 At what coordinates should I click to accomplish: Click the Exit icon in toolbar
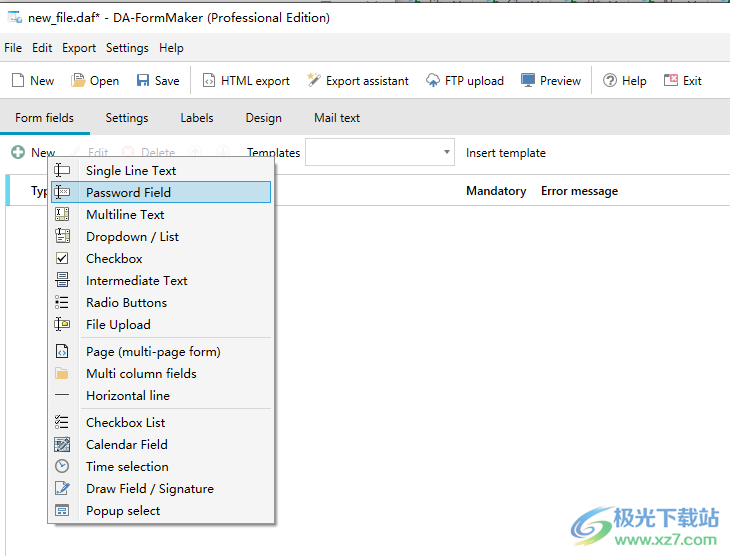(x=671, y=81)
